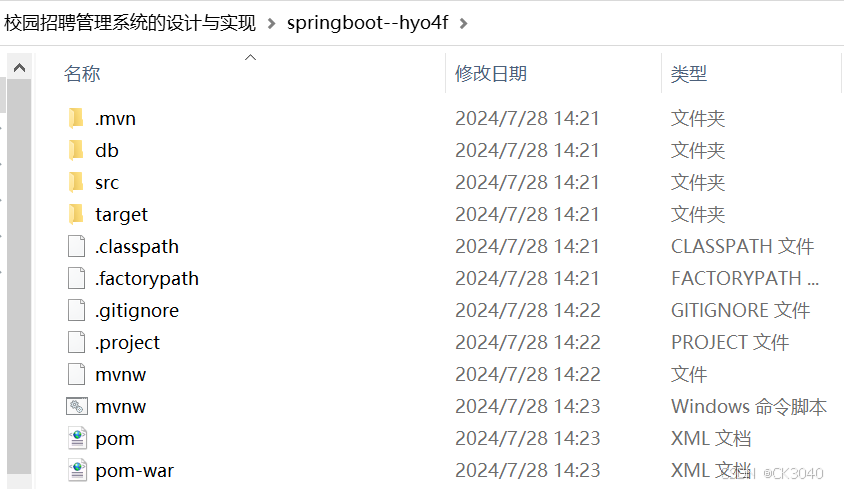
Task: Click the pom XML document icon
Action: click(x=77, y=438)
